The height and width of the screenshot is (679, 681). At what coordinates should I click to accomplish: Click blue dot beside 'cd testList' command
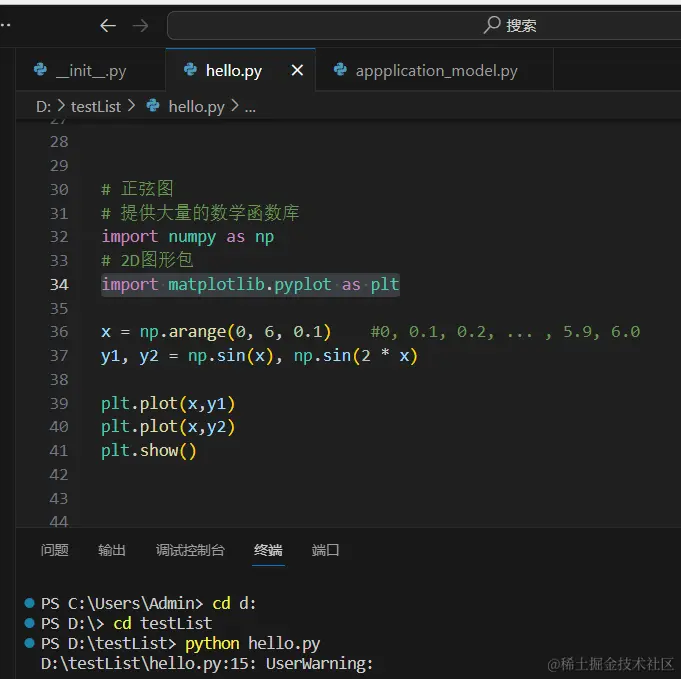[30, 623]
